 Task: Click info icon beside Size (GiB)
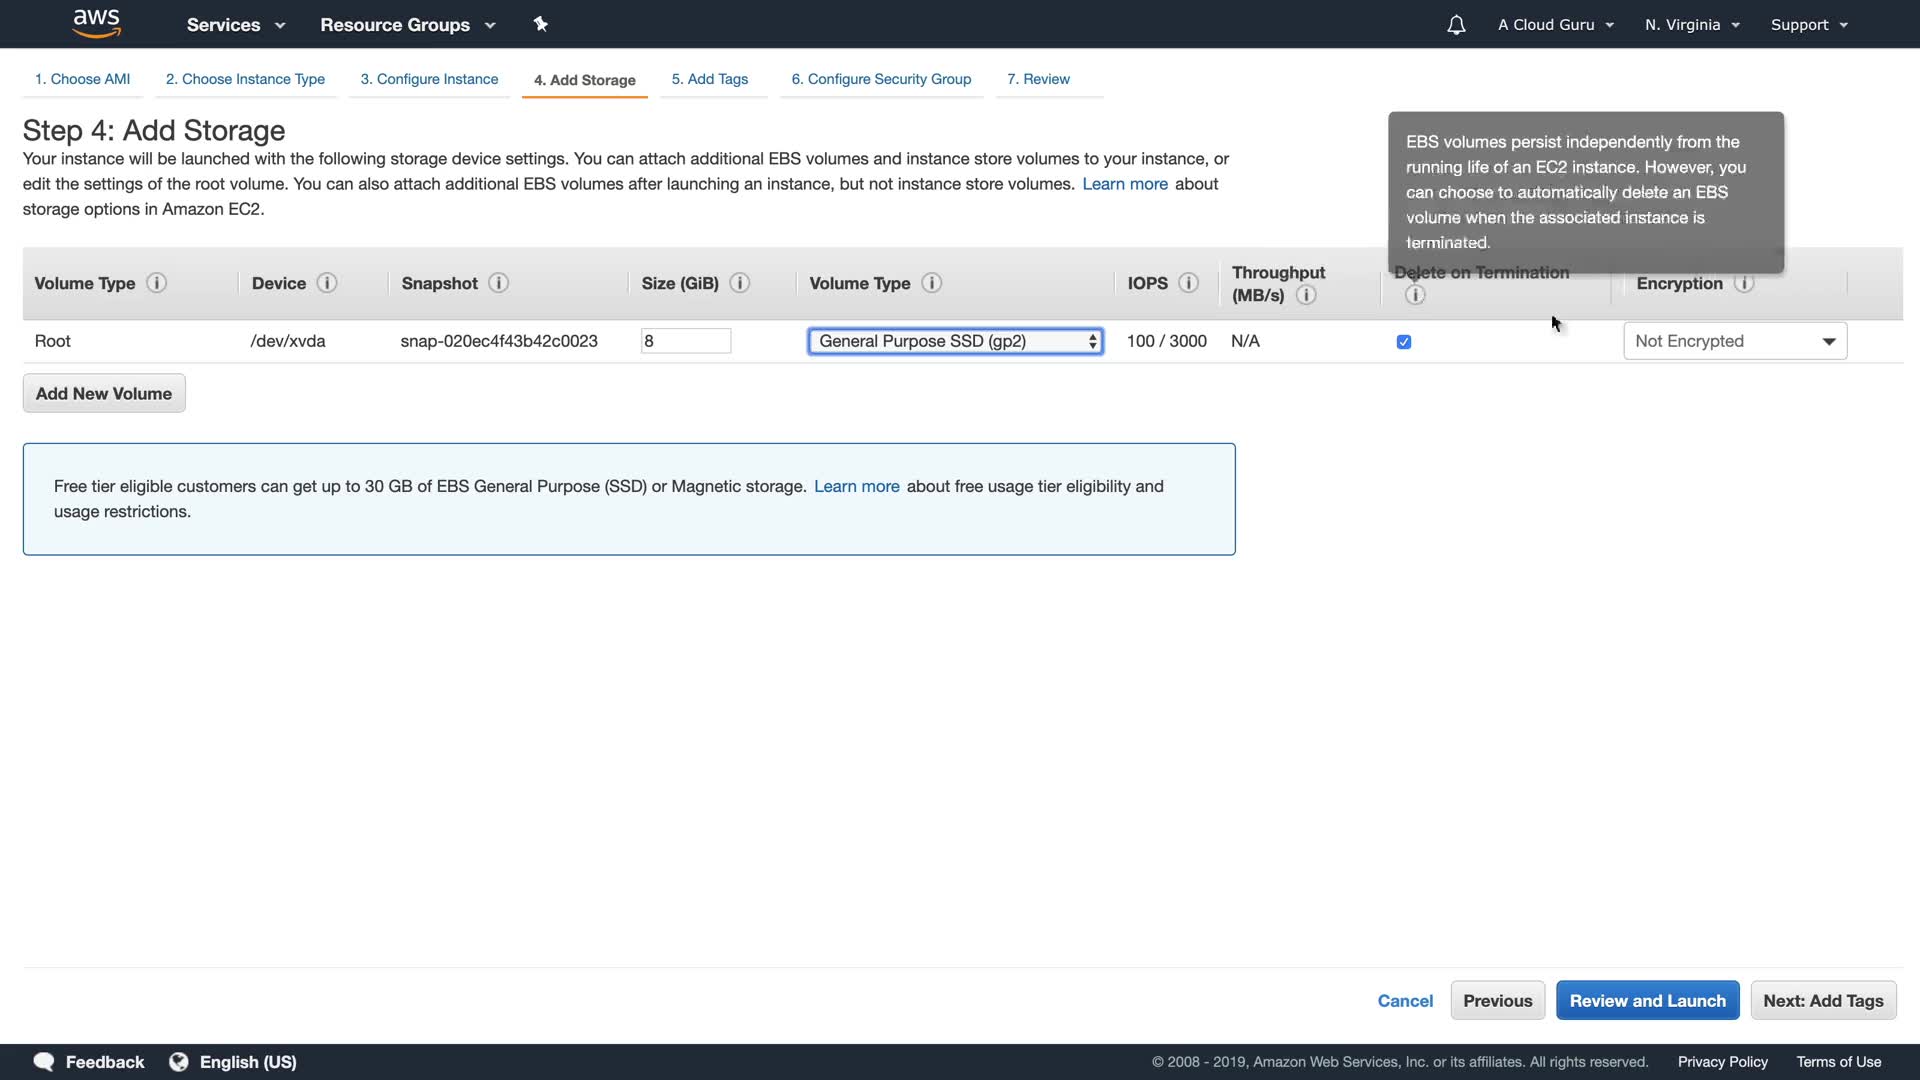coord(740,283)
